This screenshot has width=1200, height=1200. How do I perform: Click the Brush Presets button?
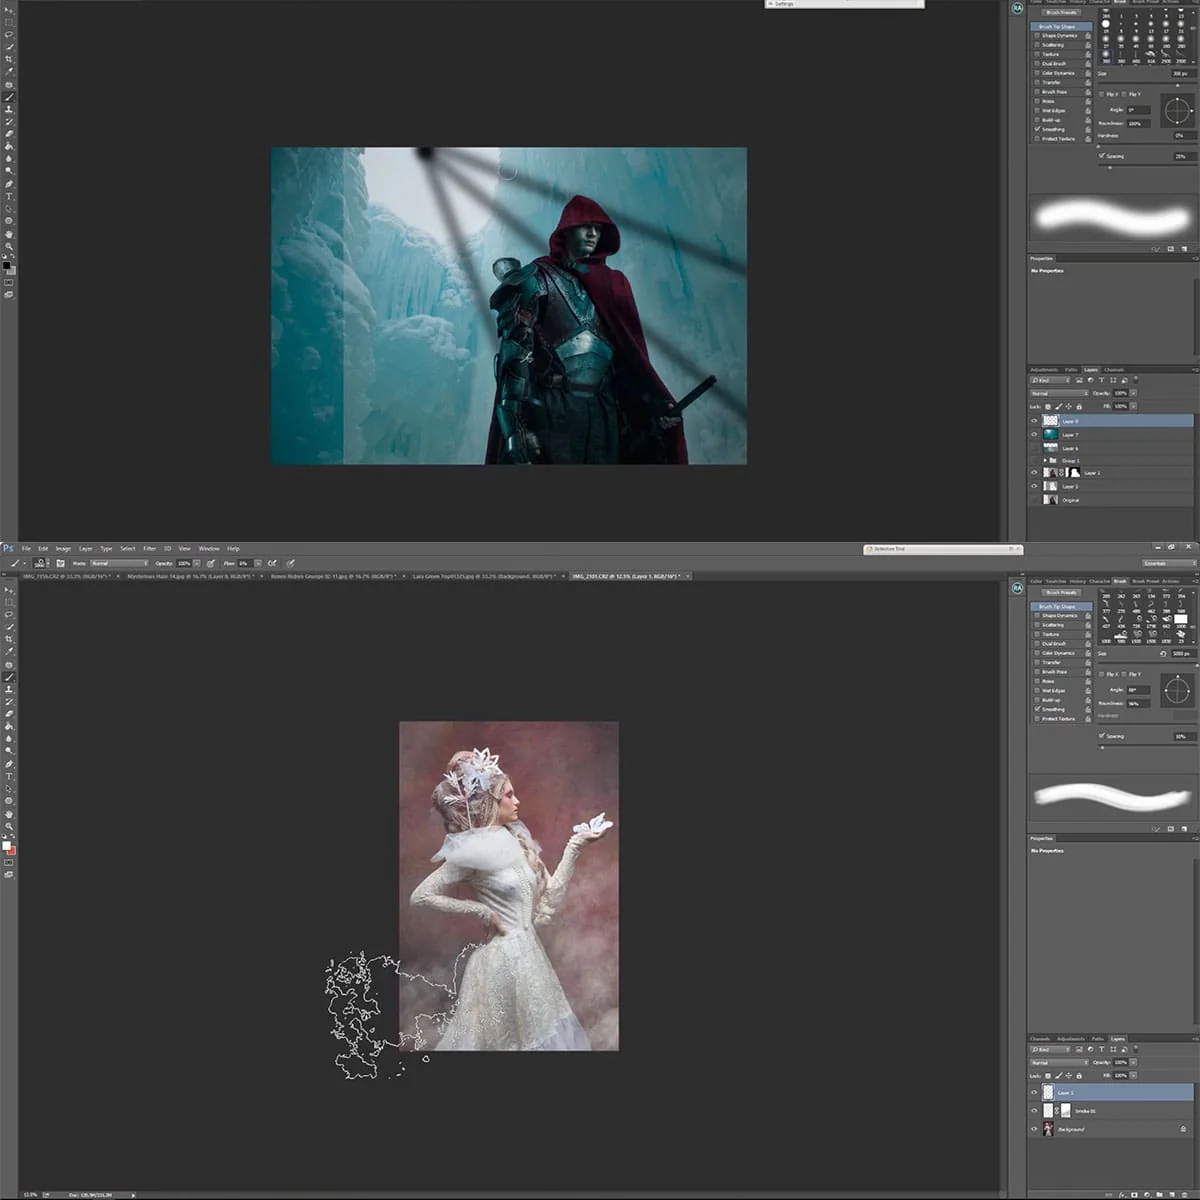[1061, 592]
